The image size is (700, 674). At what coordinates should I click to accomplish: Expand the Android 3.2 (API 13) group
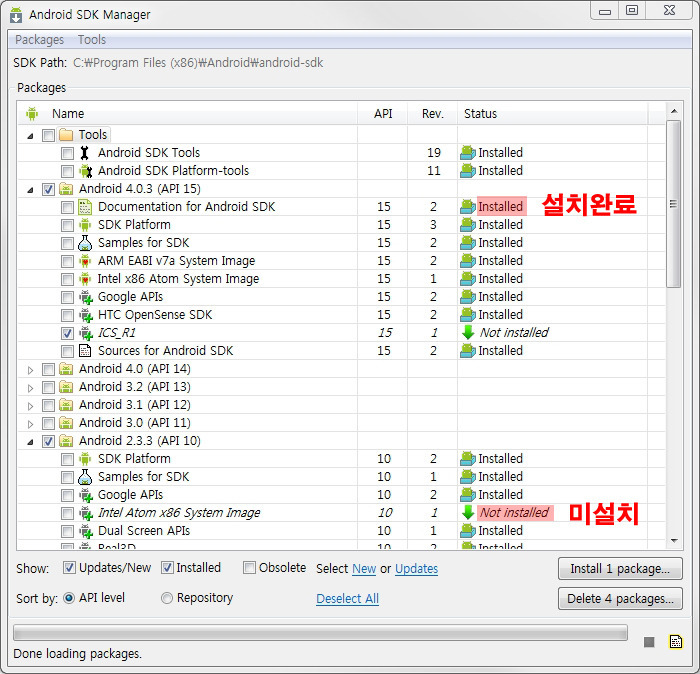pyautogui.click(x=30, y=388)
